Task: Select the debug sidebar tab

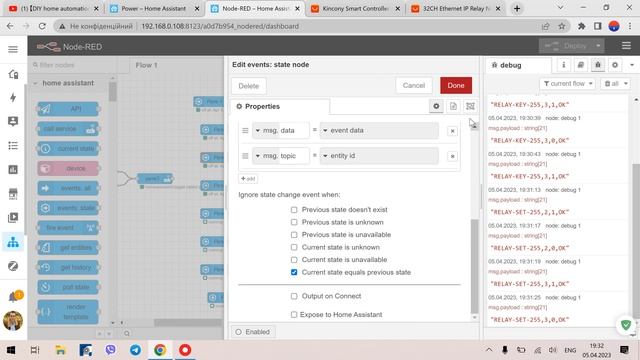Action: (518, 65)
